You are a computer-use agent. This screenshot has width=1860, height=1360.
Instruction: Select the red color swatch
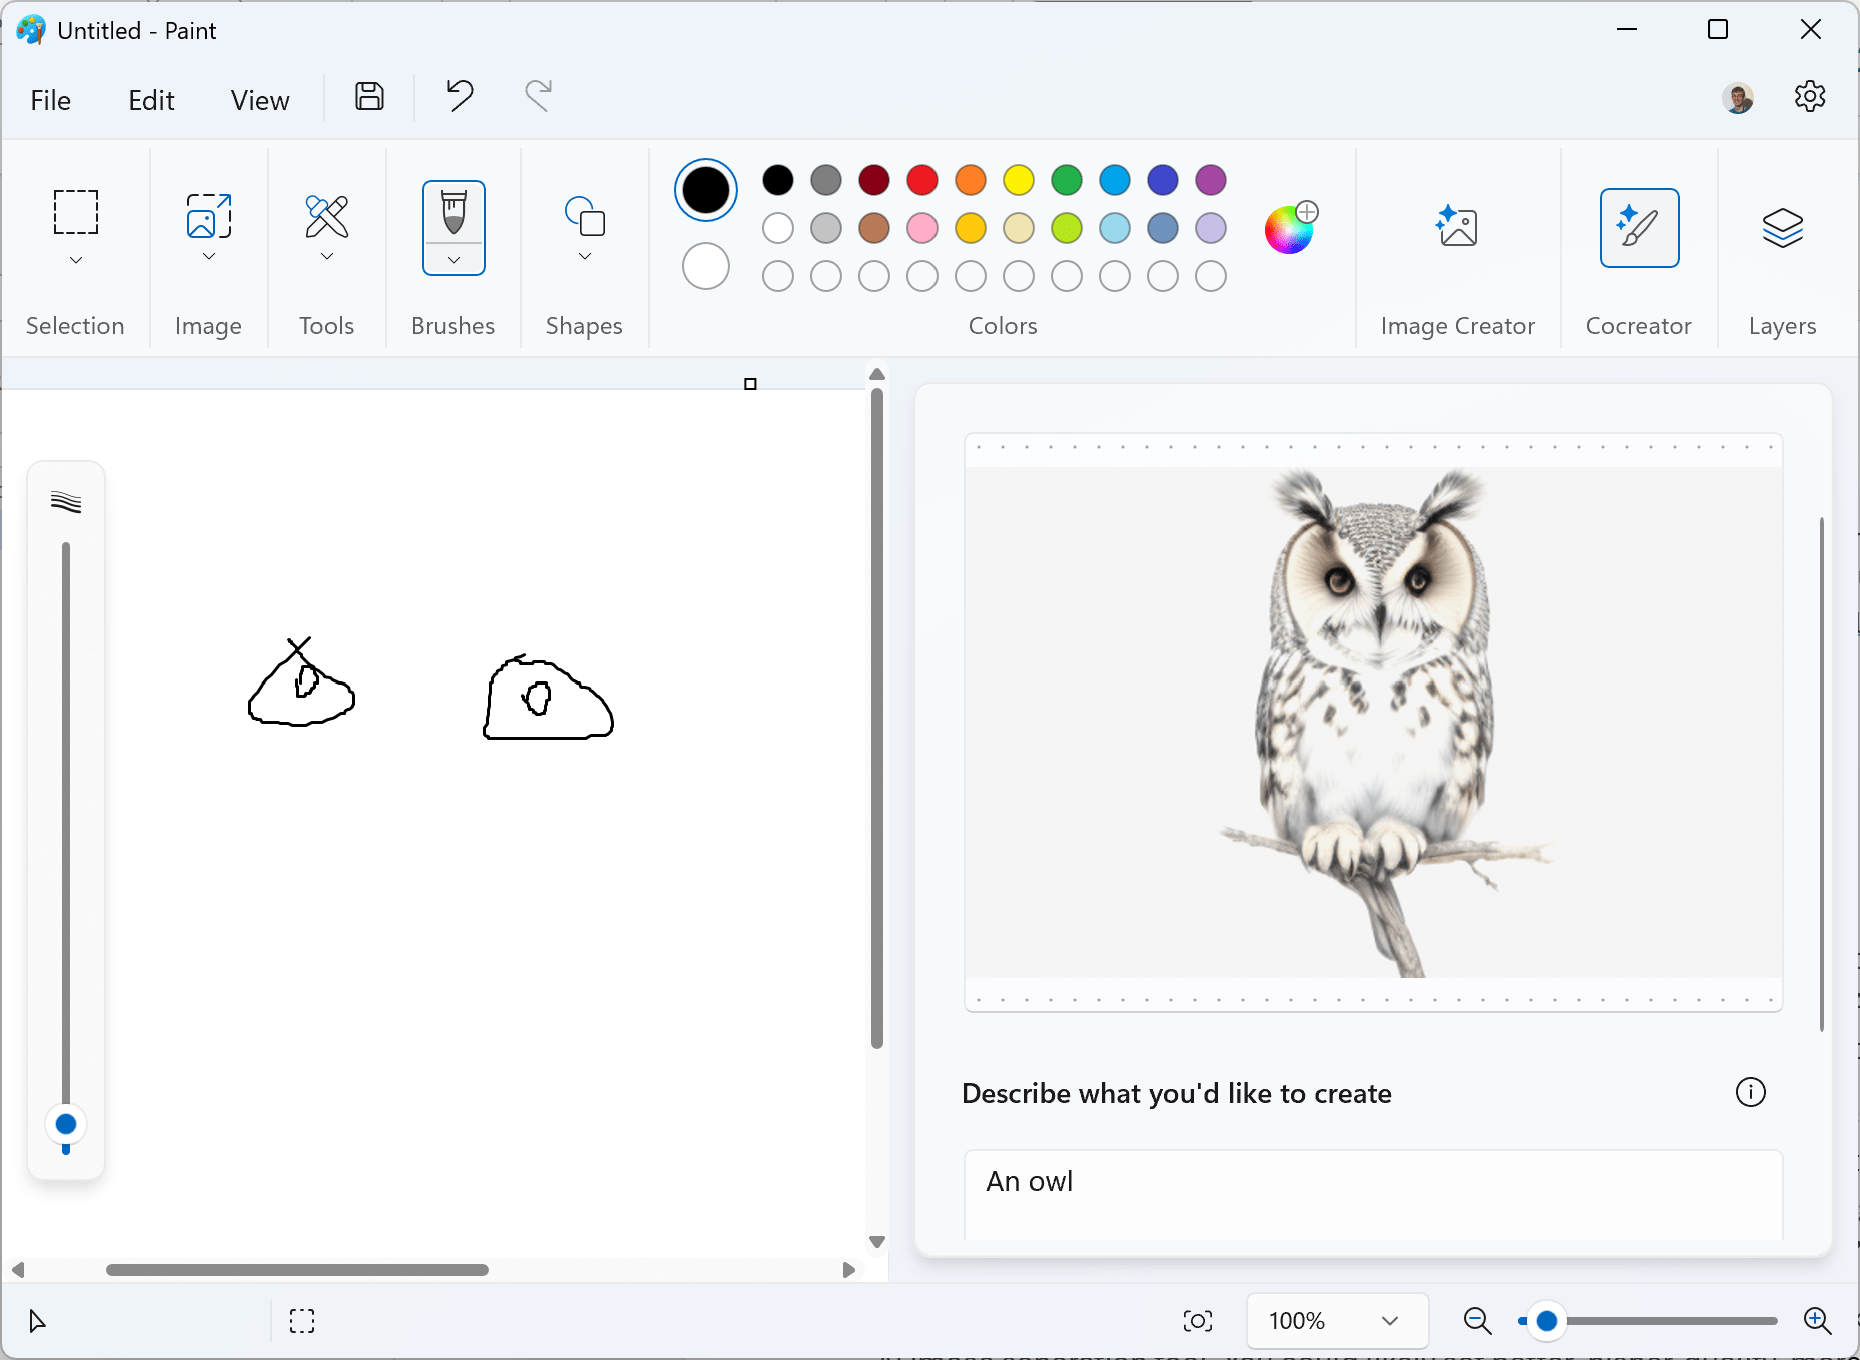(x=922, y=181)
